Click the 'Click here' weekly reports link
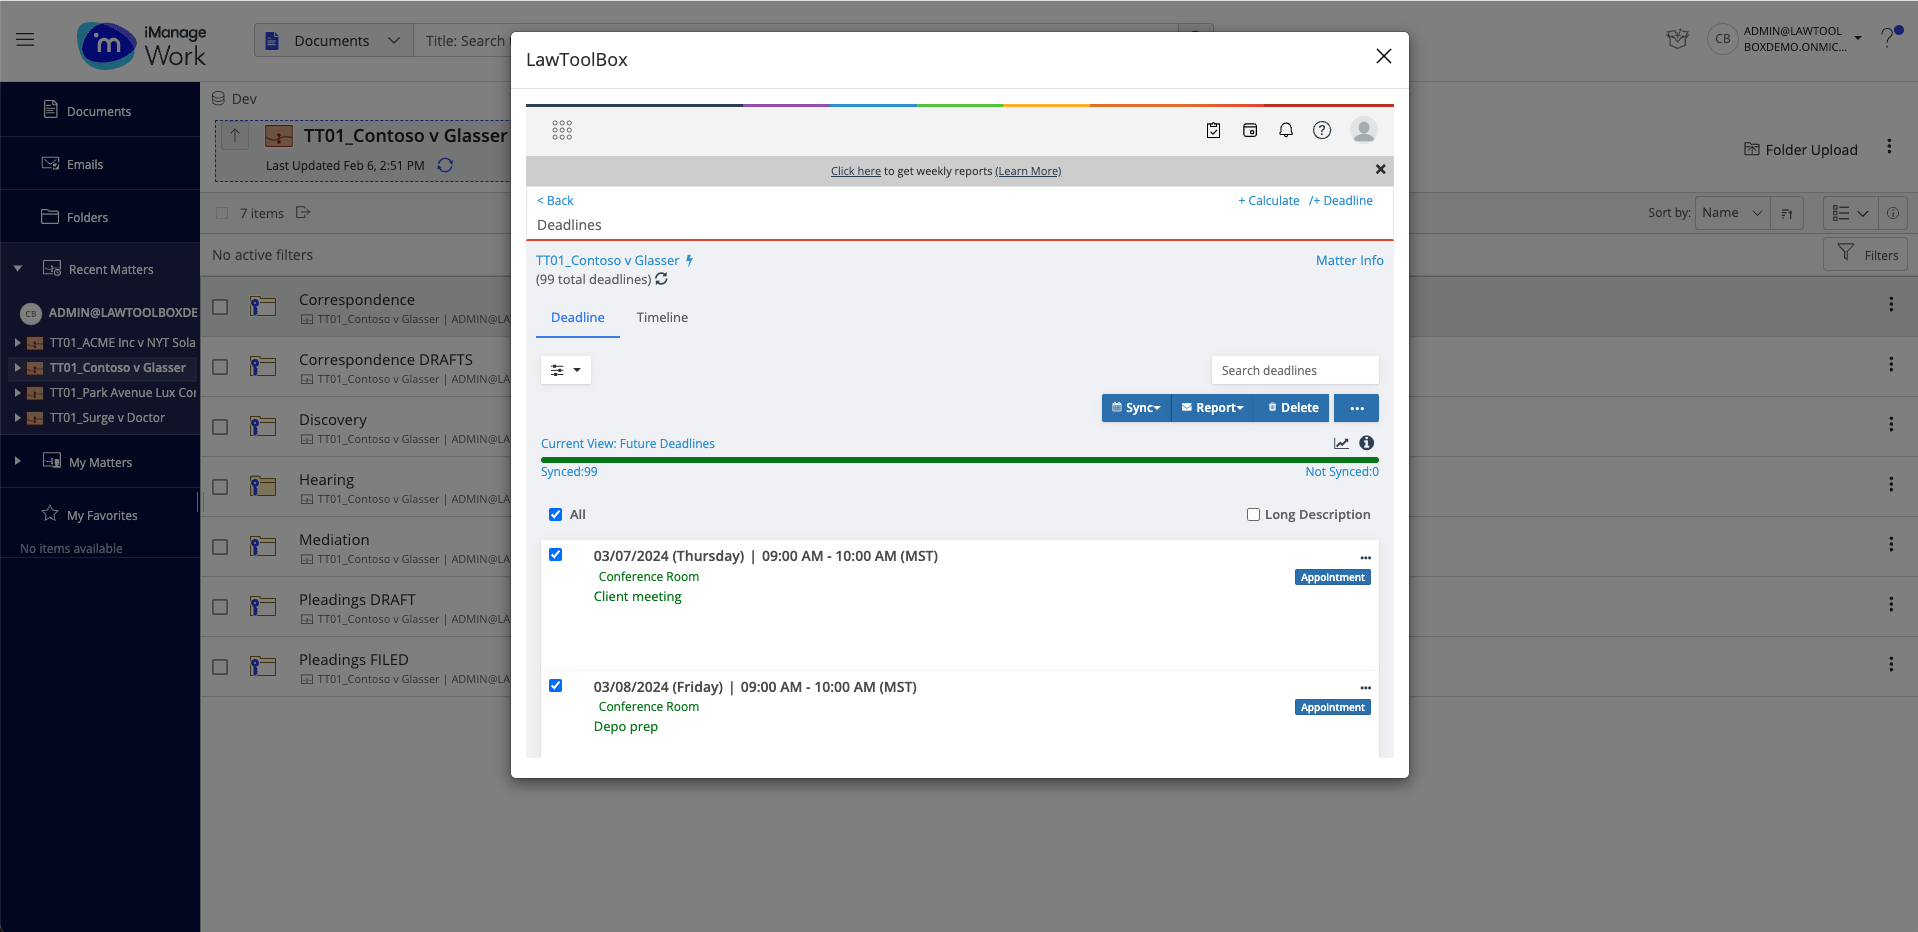 click(x=856, y=171)
